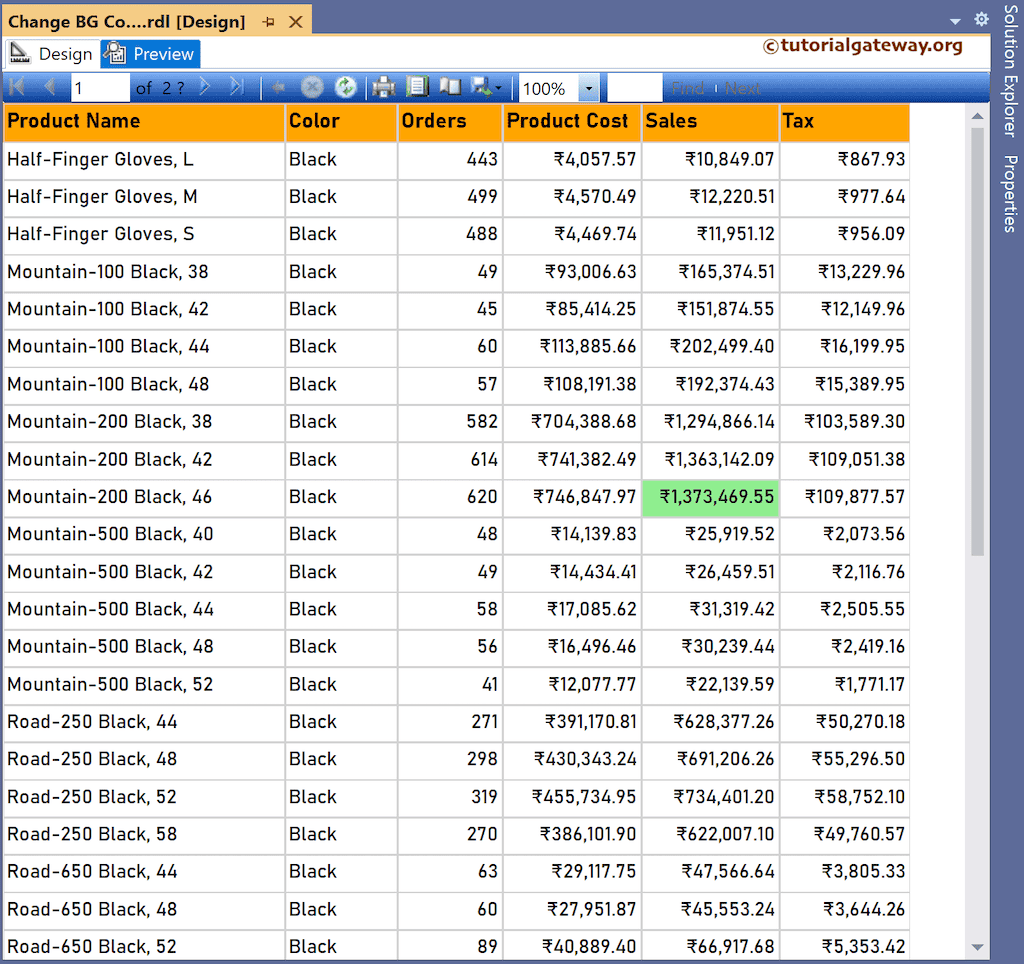The width and height of the screenshot is (1024, 964).
Task: Refresh the report preview
Action: [x=345, y=87]
